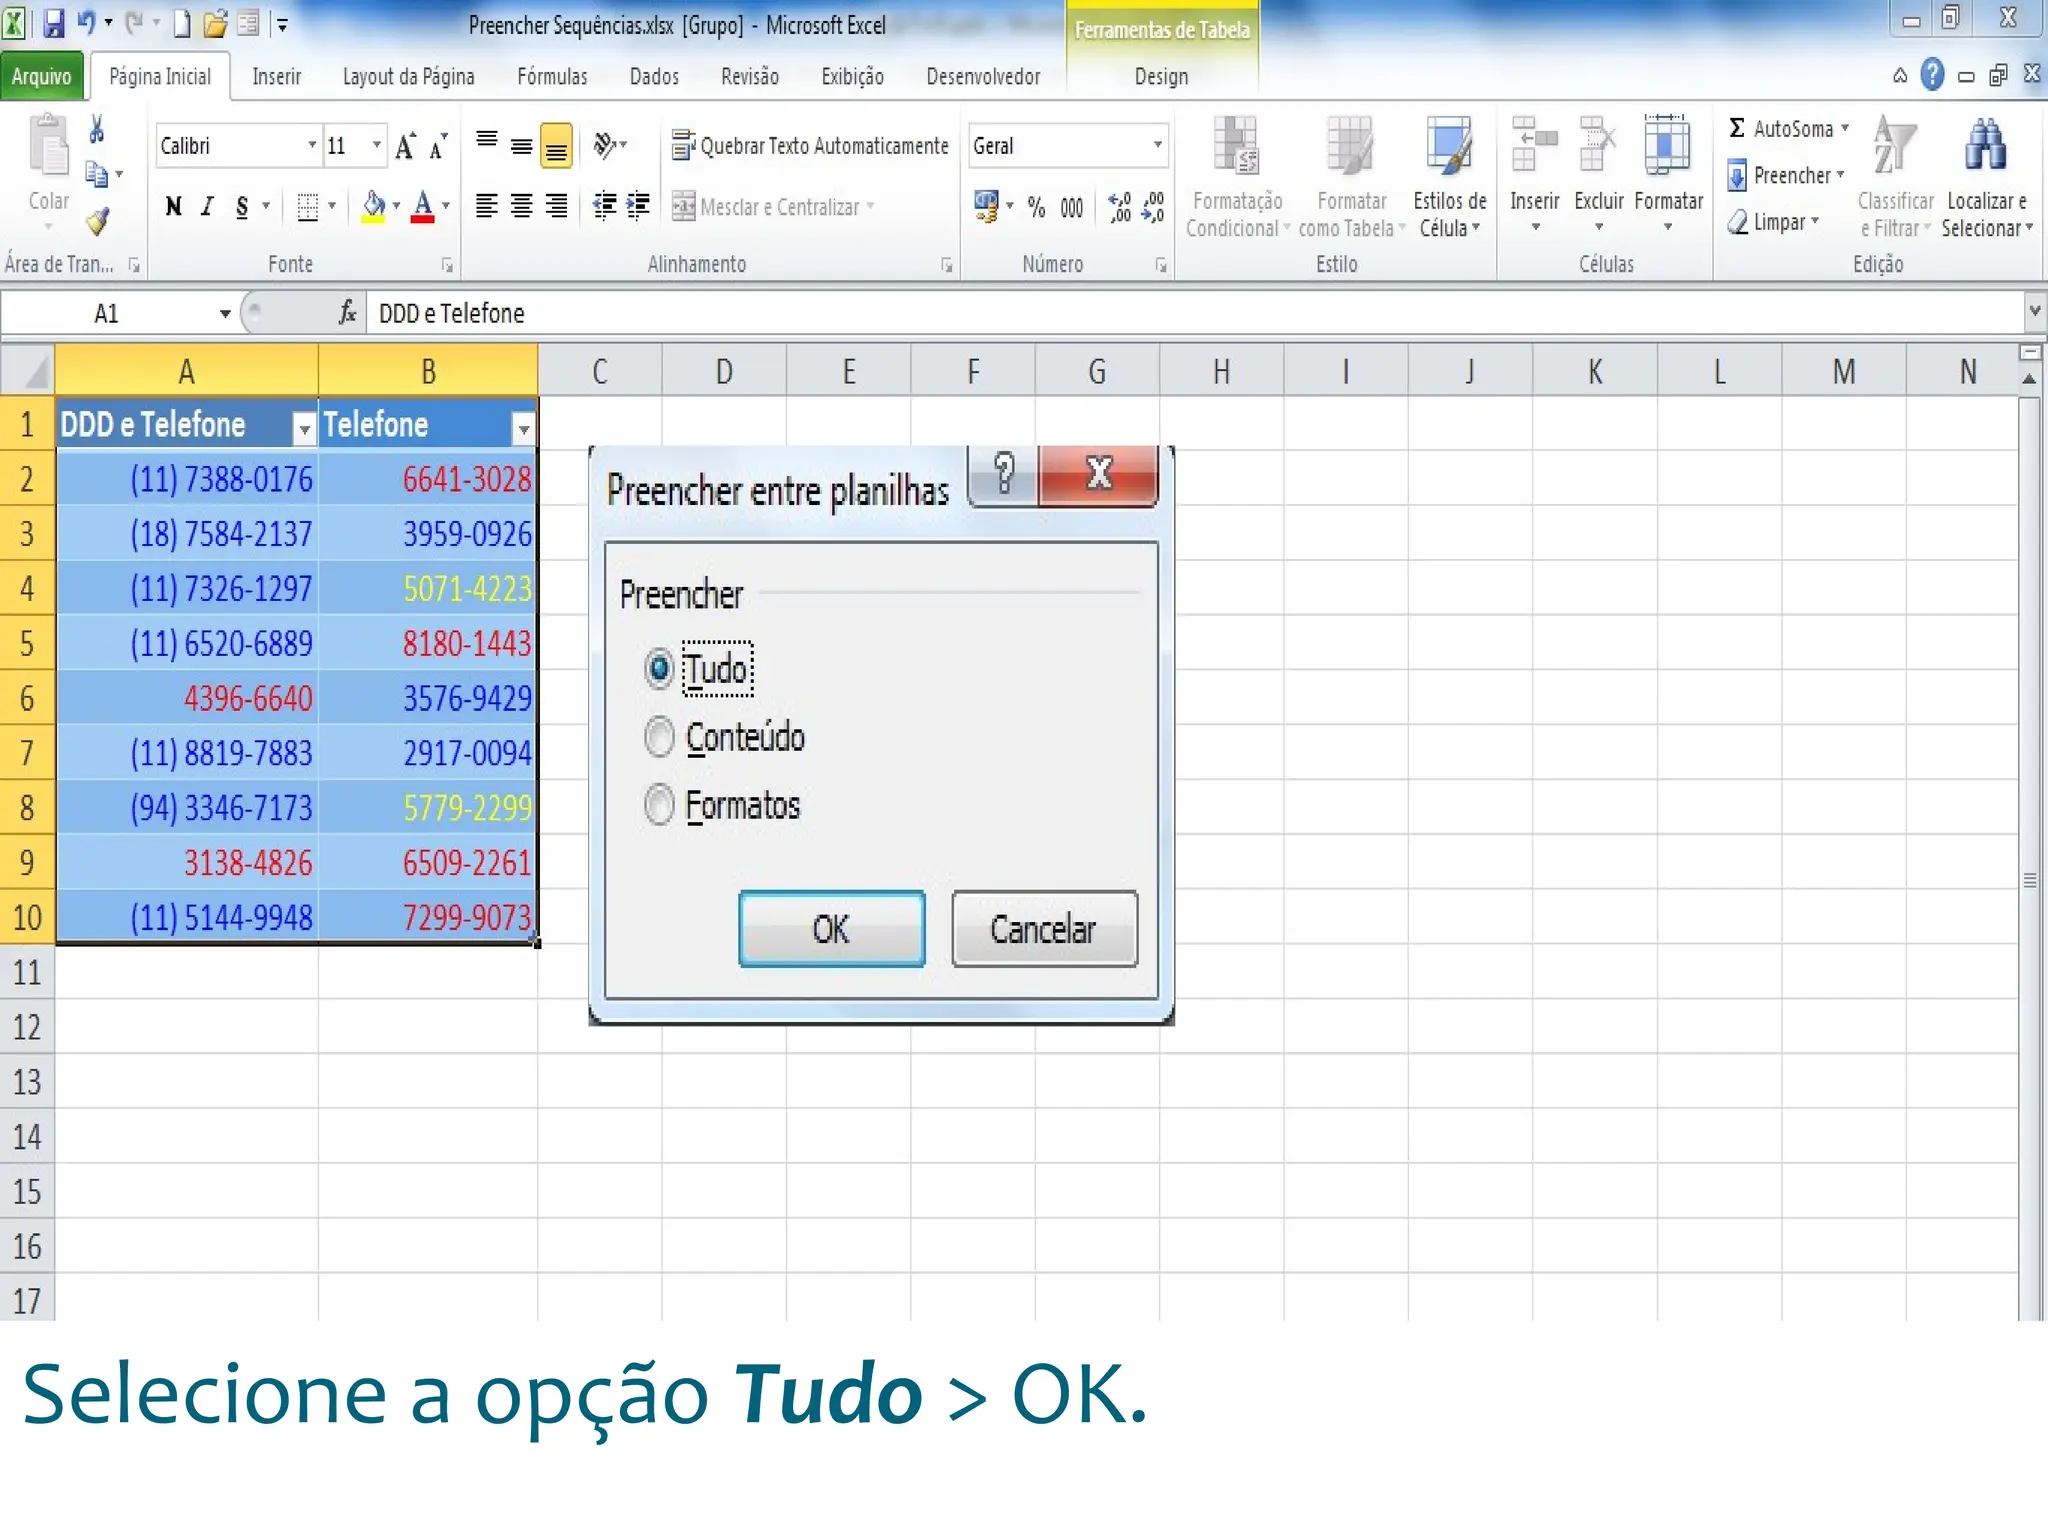Screen dimensions: 2048x1536
Task: Click the formula bar input field
Action: tap(1190, 314)
